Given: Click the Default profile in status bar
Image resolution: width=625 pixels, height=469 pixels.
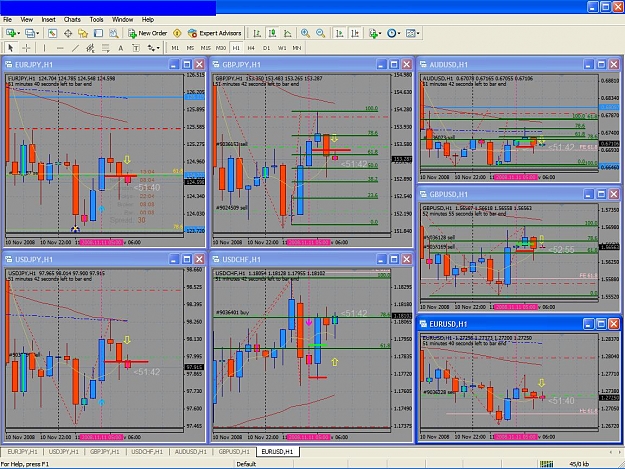Looking at the screenshot, I should pyautogui.click(x=246, y=464).
